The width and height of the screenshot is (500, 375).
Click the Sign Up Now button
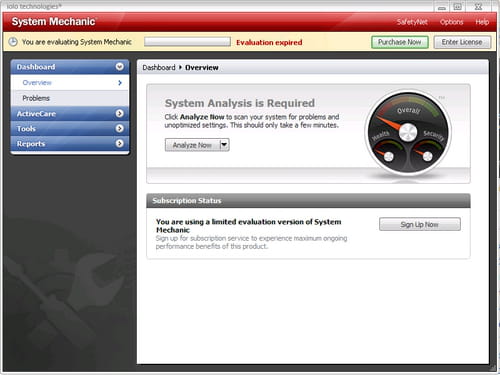tap(420, 224)
